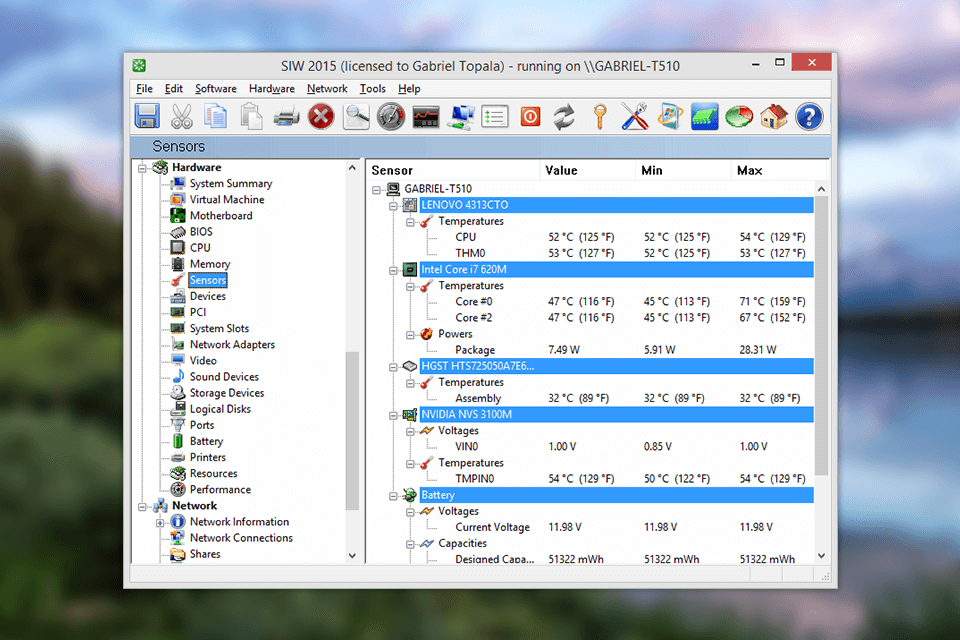Open the Shutdown options tool
This screenshot has width=960, height=640.
coord(529,117)
